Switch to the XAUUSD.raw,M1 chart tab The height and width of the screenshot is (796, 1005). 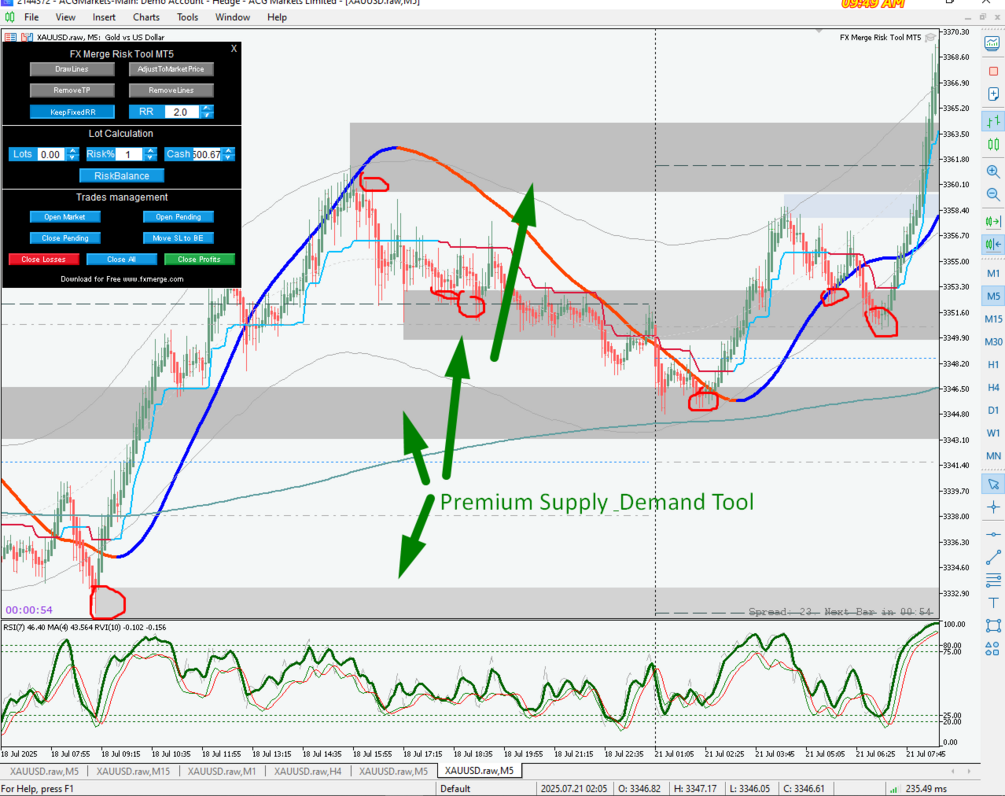tap(222, 771)
